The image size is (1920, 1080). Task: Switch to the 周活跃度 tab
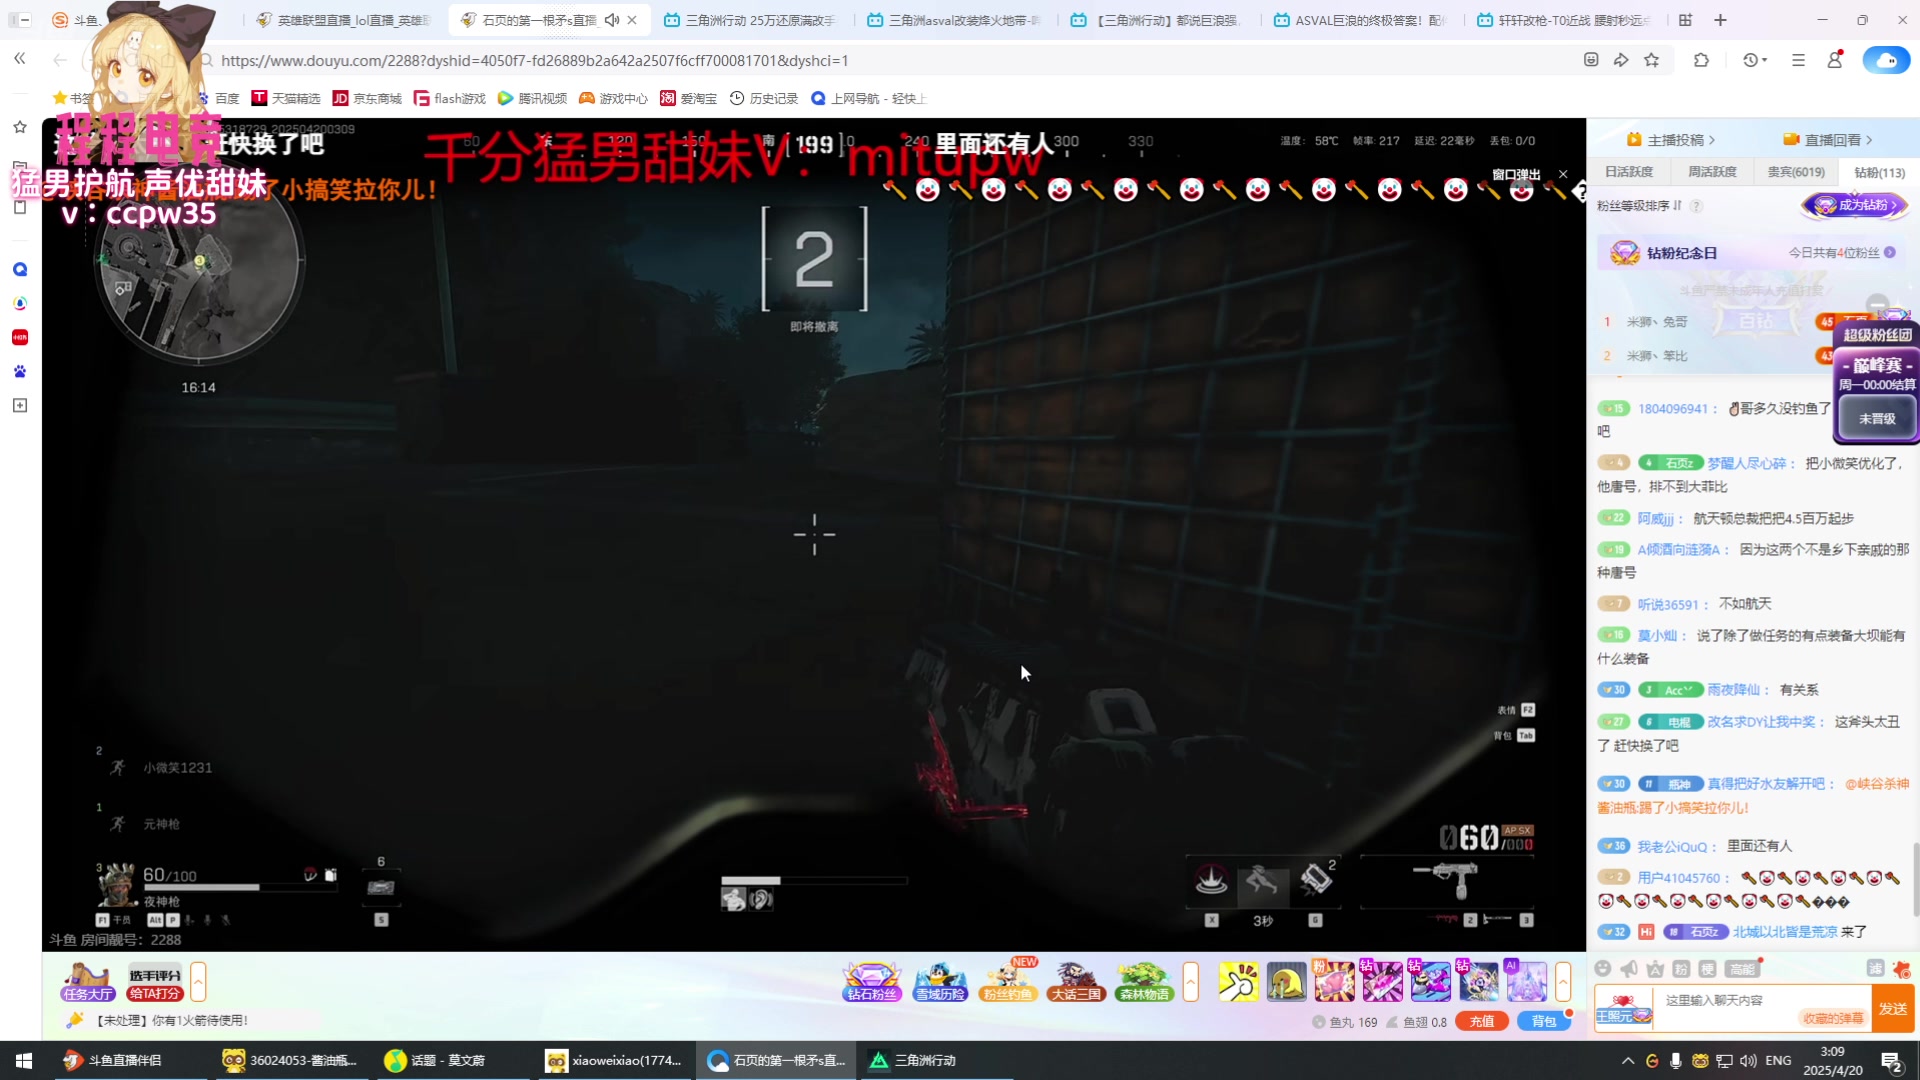pyautogui.click(x=1712, y=172)
